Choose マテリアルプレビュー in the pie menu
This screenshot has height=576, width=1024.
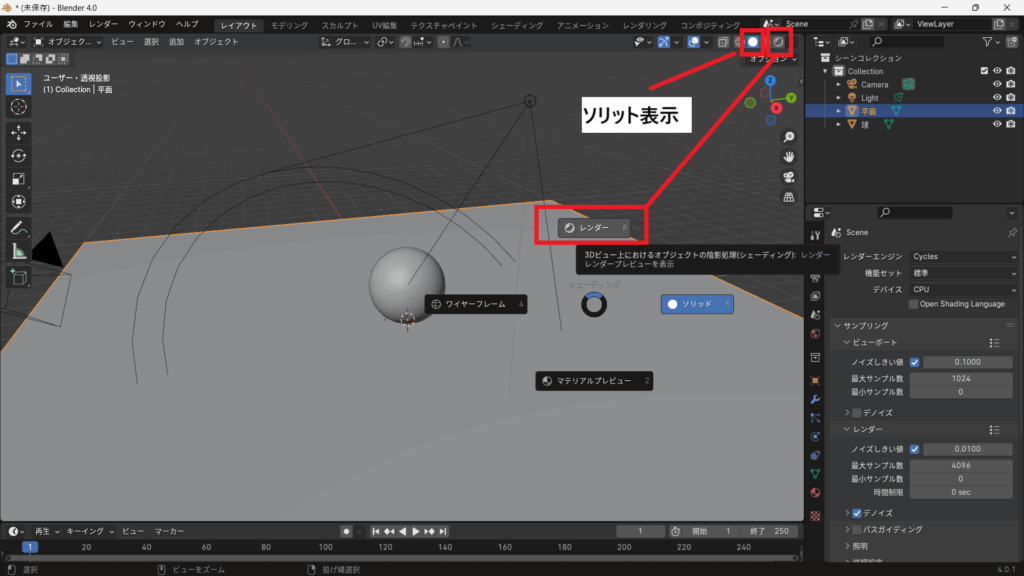click(594, 381)
